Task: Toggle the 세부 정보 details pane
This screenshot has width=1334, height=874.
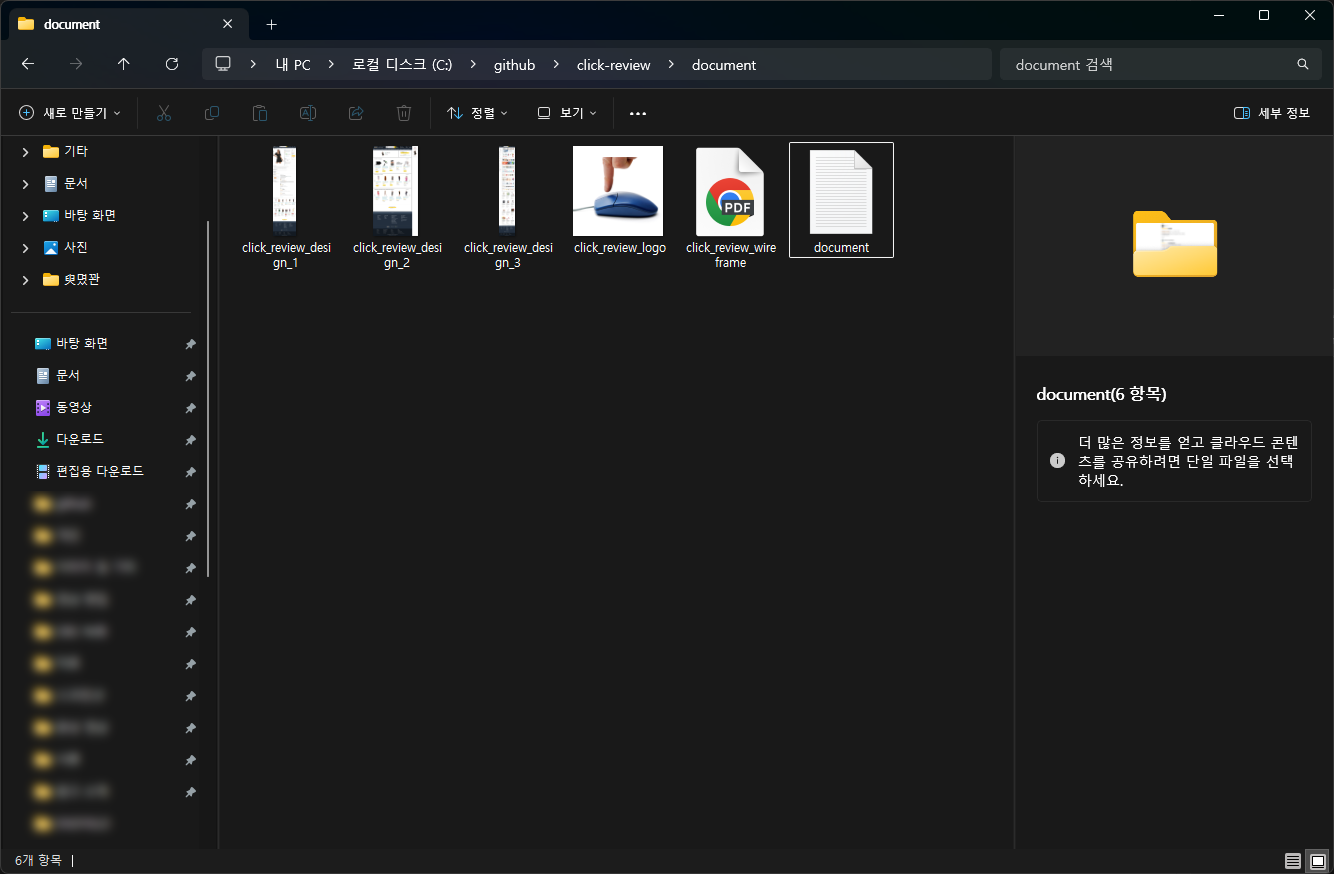Action: [1272, 113]
